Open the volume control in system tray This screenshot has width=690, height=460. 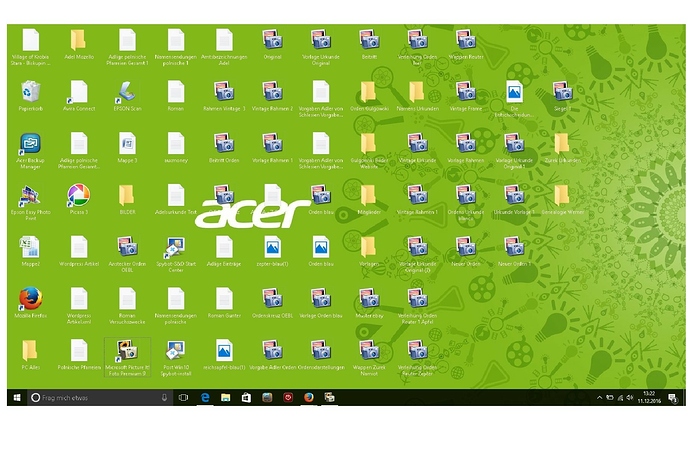pyautogui.click(x=630, y=397)
